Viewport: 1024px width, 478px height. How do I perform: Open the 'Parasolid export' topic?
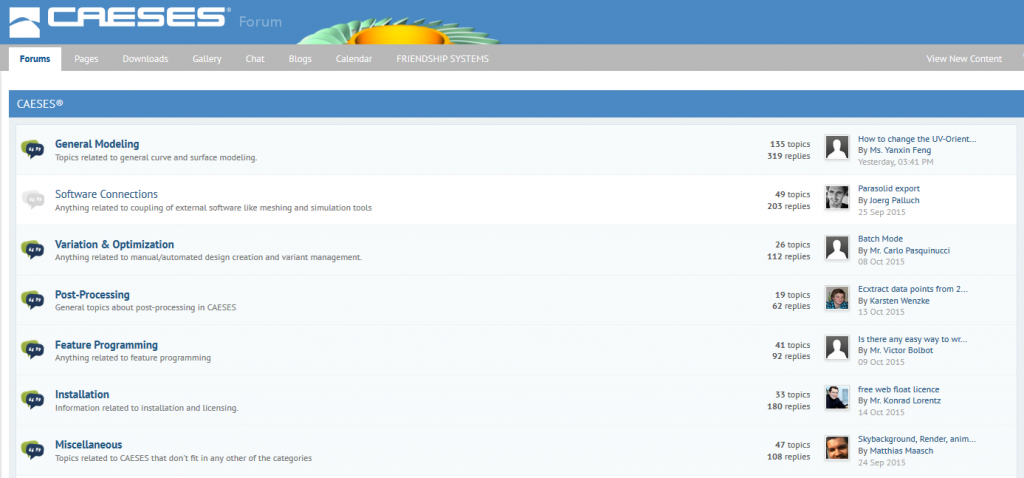click(889, 189)
